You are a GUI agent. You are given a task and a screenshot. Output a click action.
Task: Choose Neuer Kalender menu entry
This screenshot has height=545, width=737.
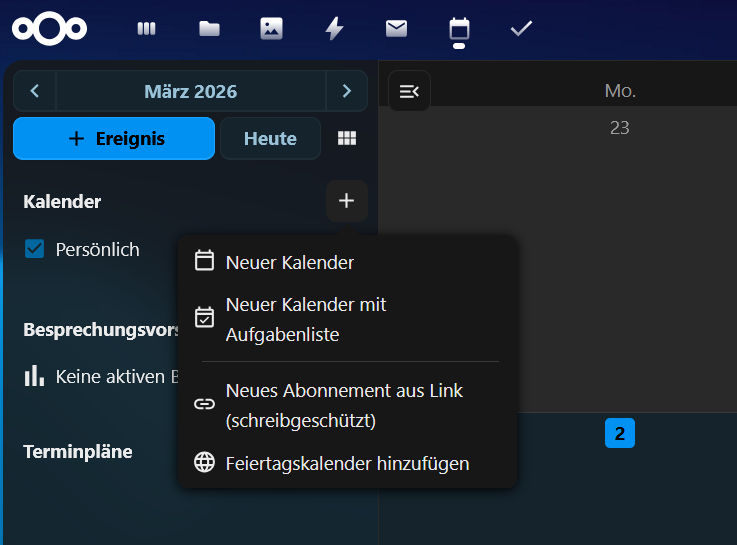pos(347,262)
